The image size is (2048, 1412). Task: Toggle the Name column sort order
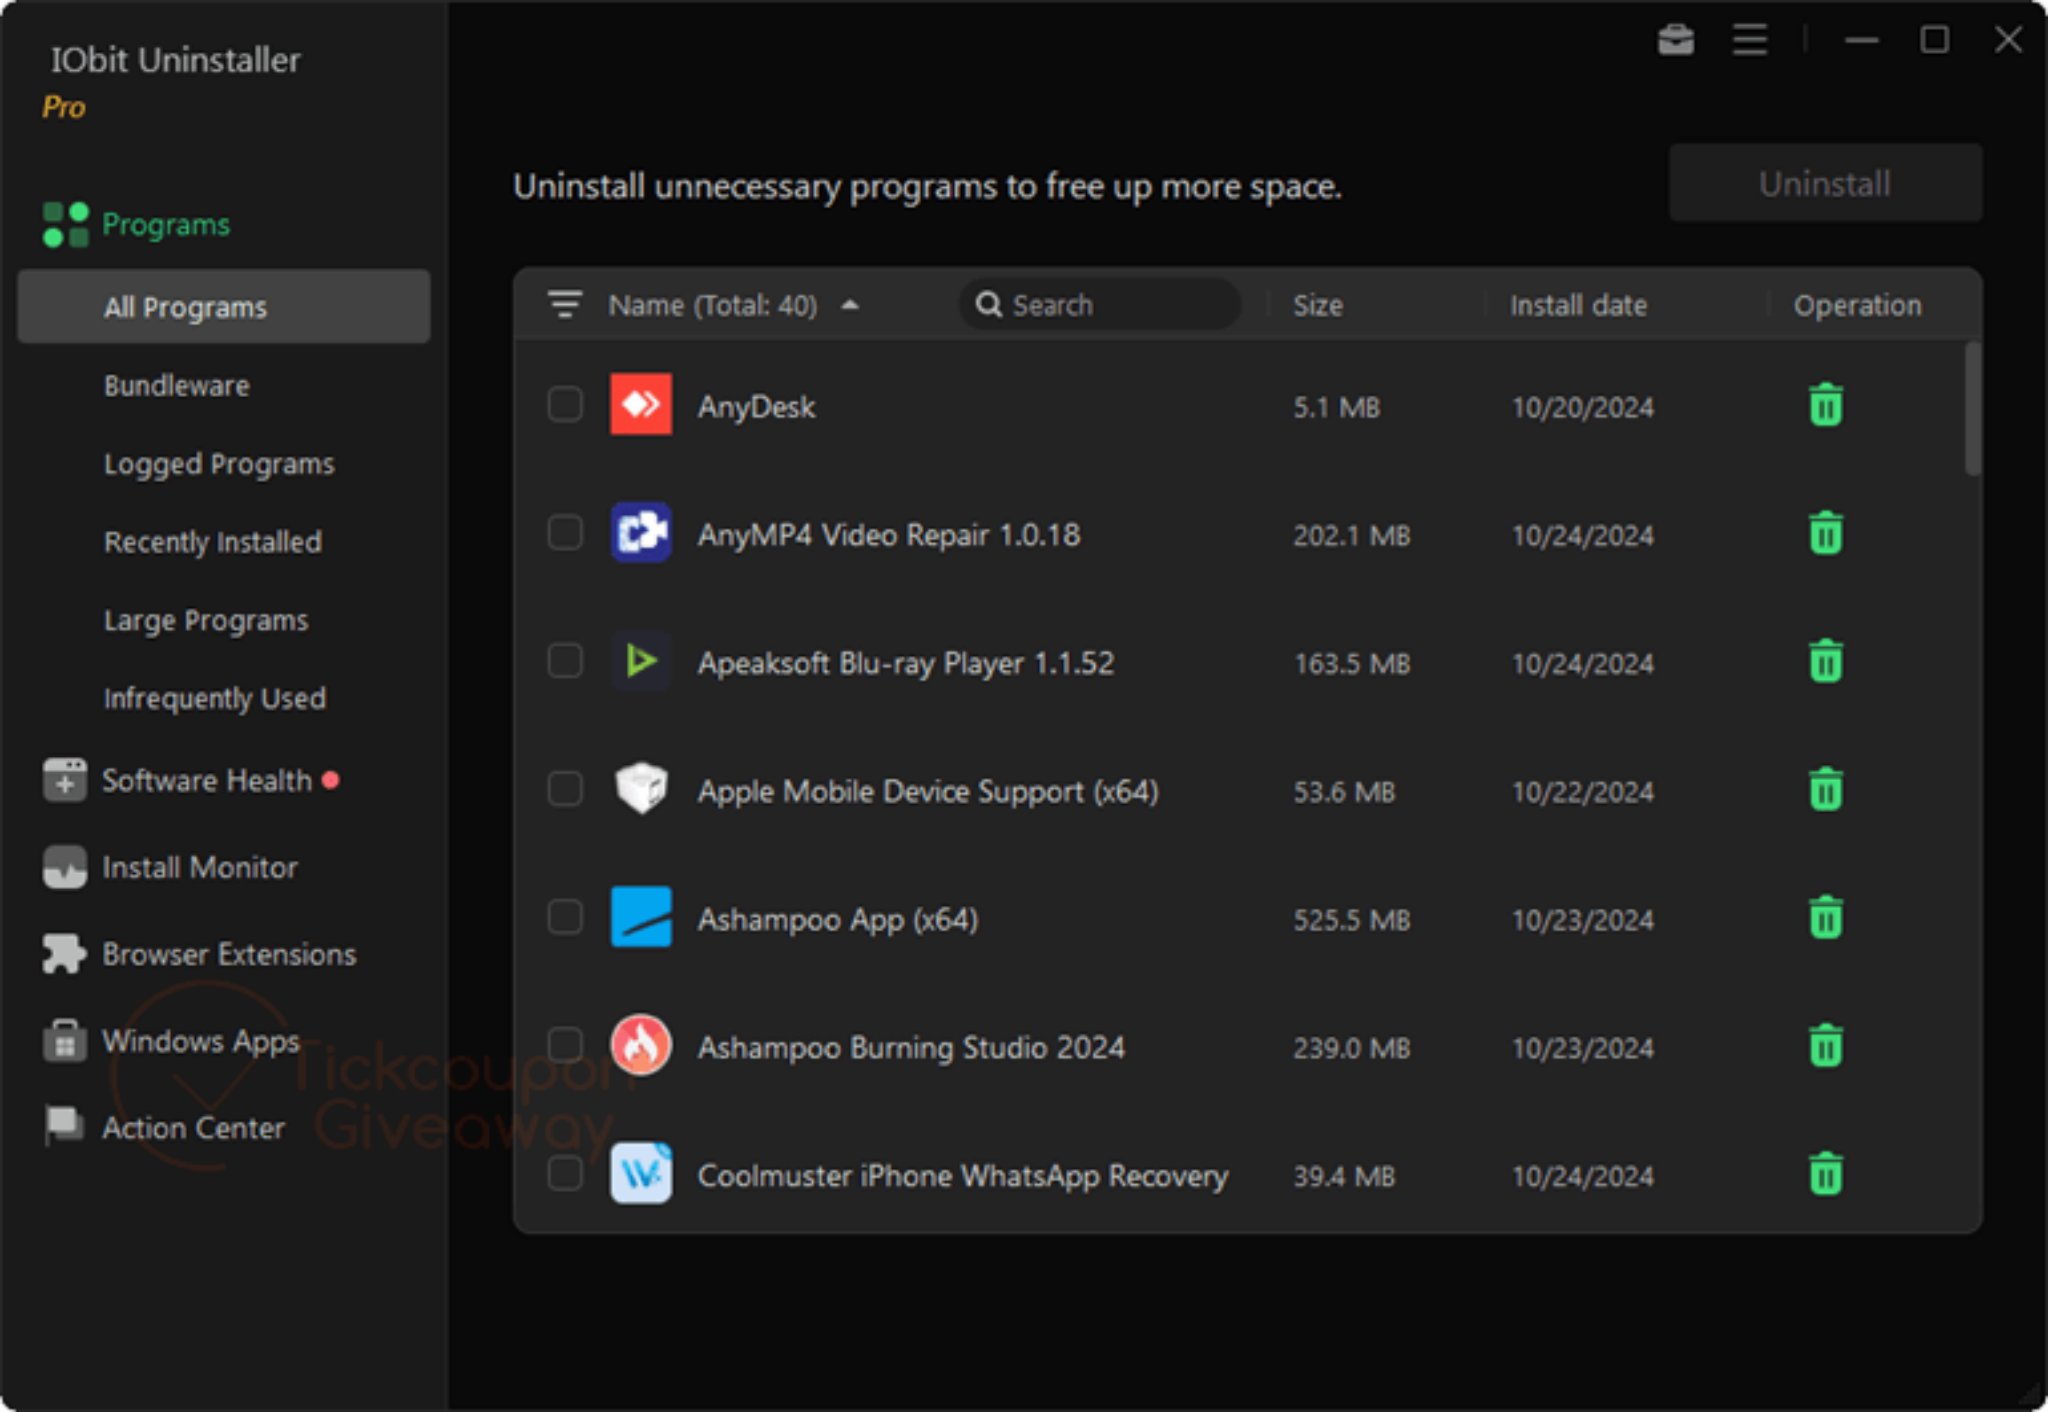coord(851,305)
